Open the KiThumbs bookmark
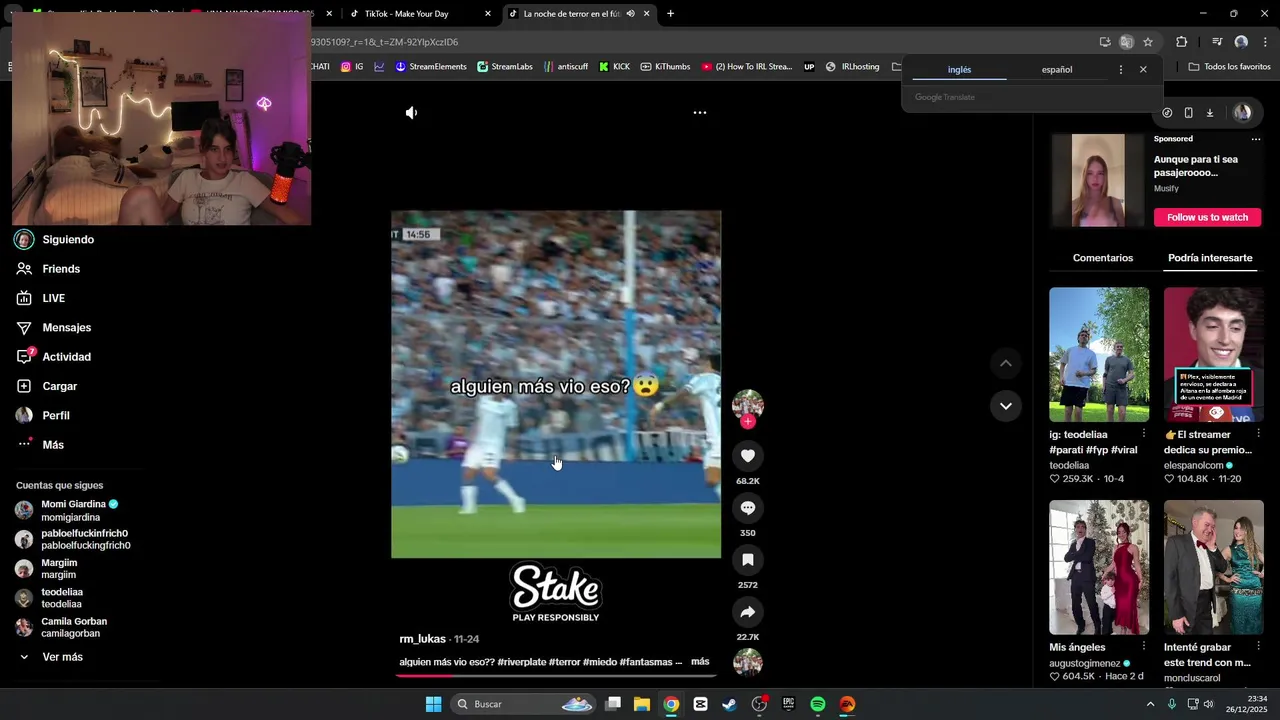Viewport: 1280px width, 720px height. (x=665, y=67)
